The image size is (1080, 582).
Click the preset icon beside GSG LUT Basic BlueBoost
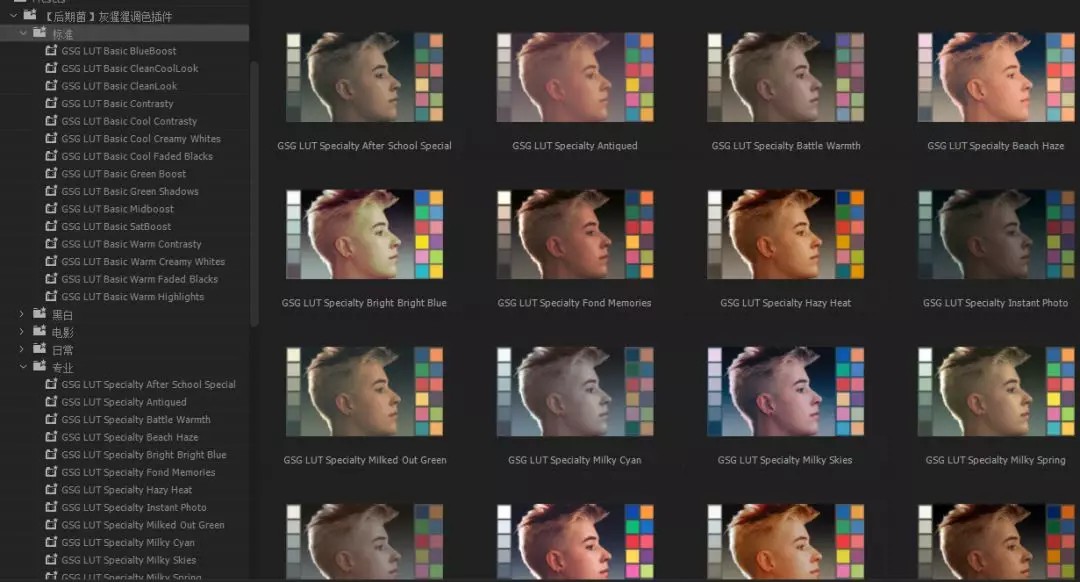tap(51, 51)
